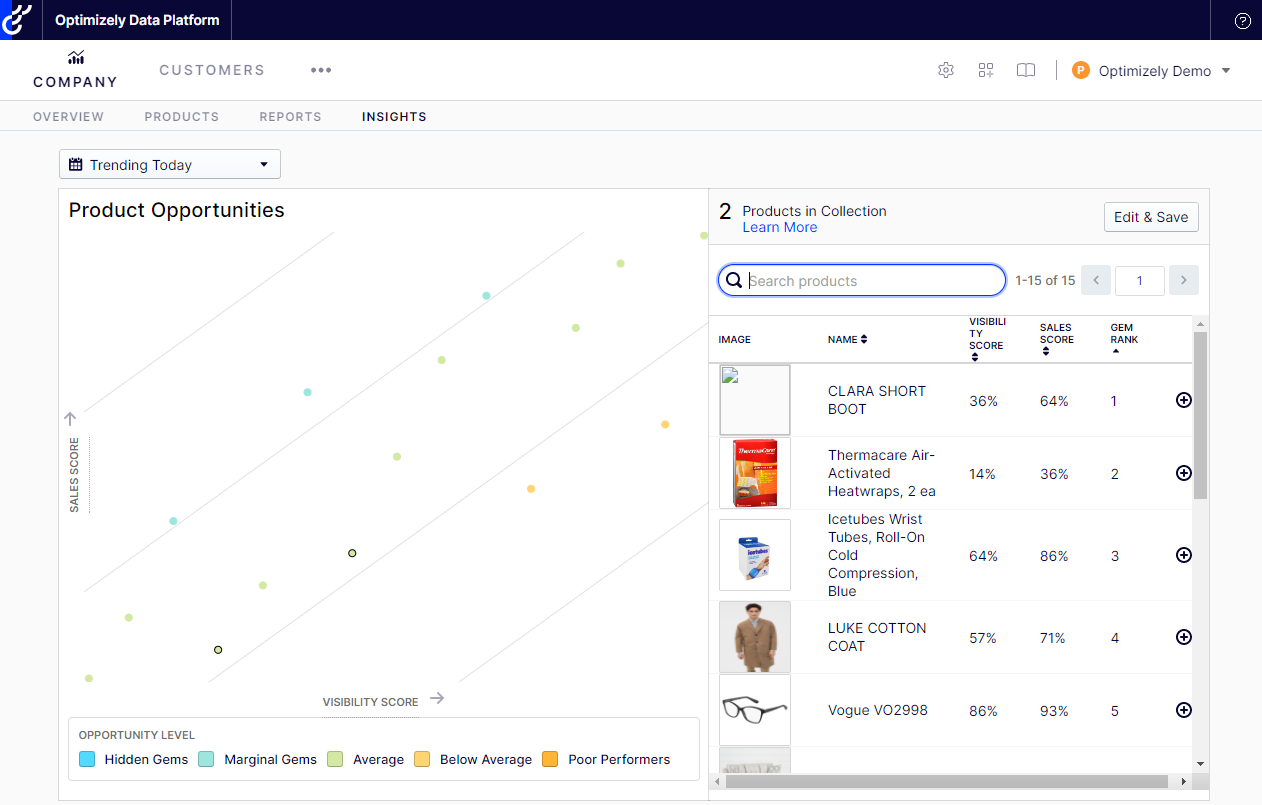Go to the next results page

[x=1184, y=281]
